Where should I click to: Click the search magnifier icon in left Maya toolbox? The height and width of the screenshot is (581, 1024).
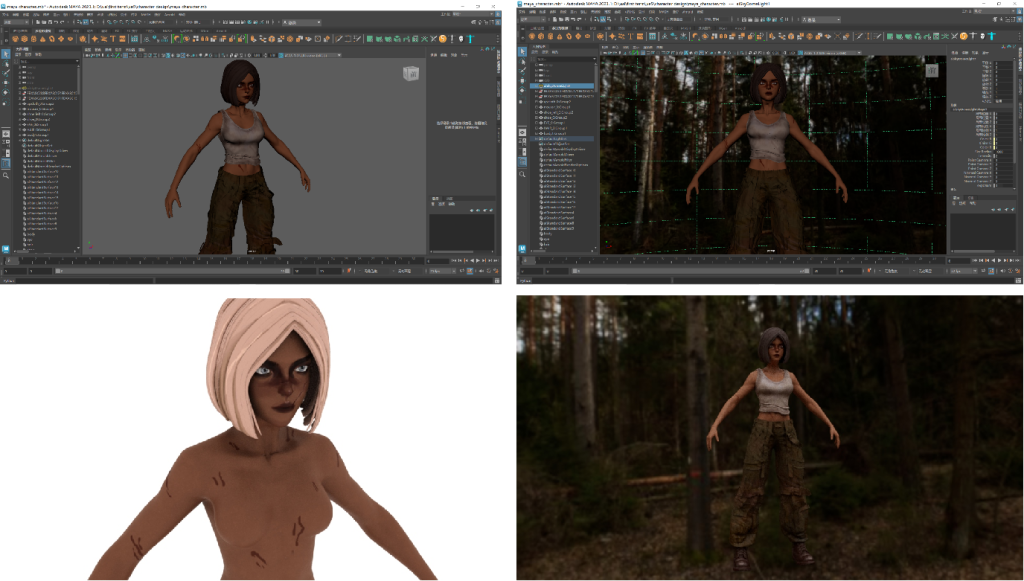point(6,175)
